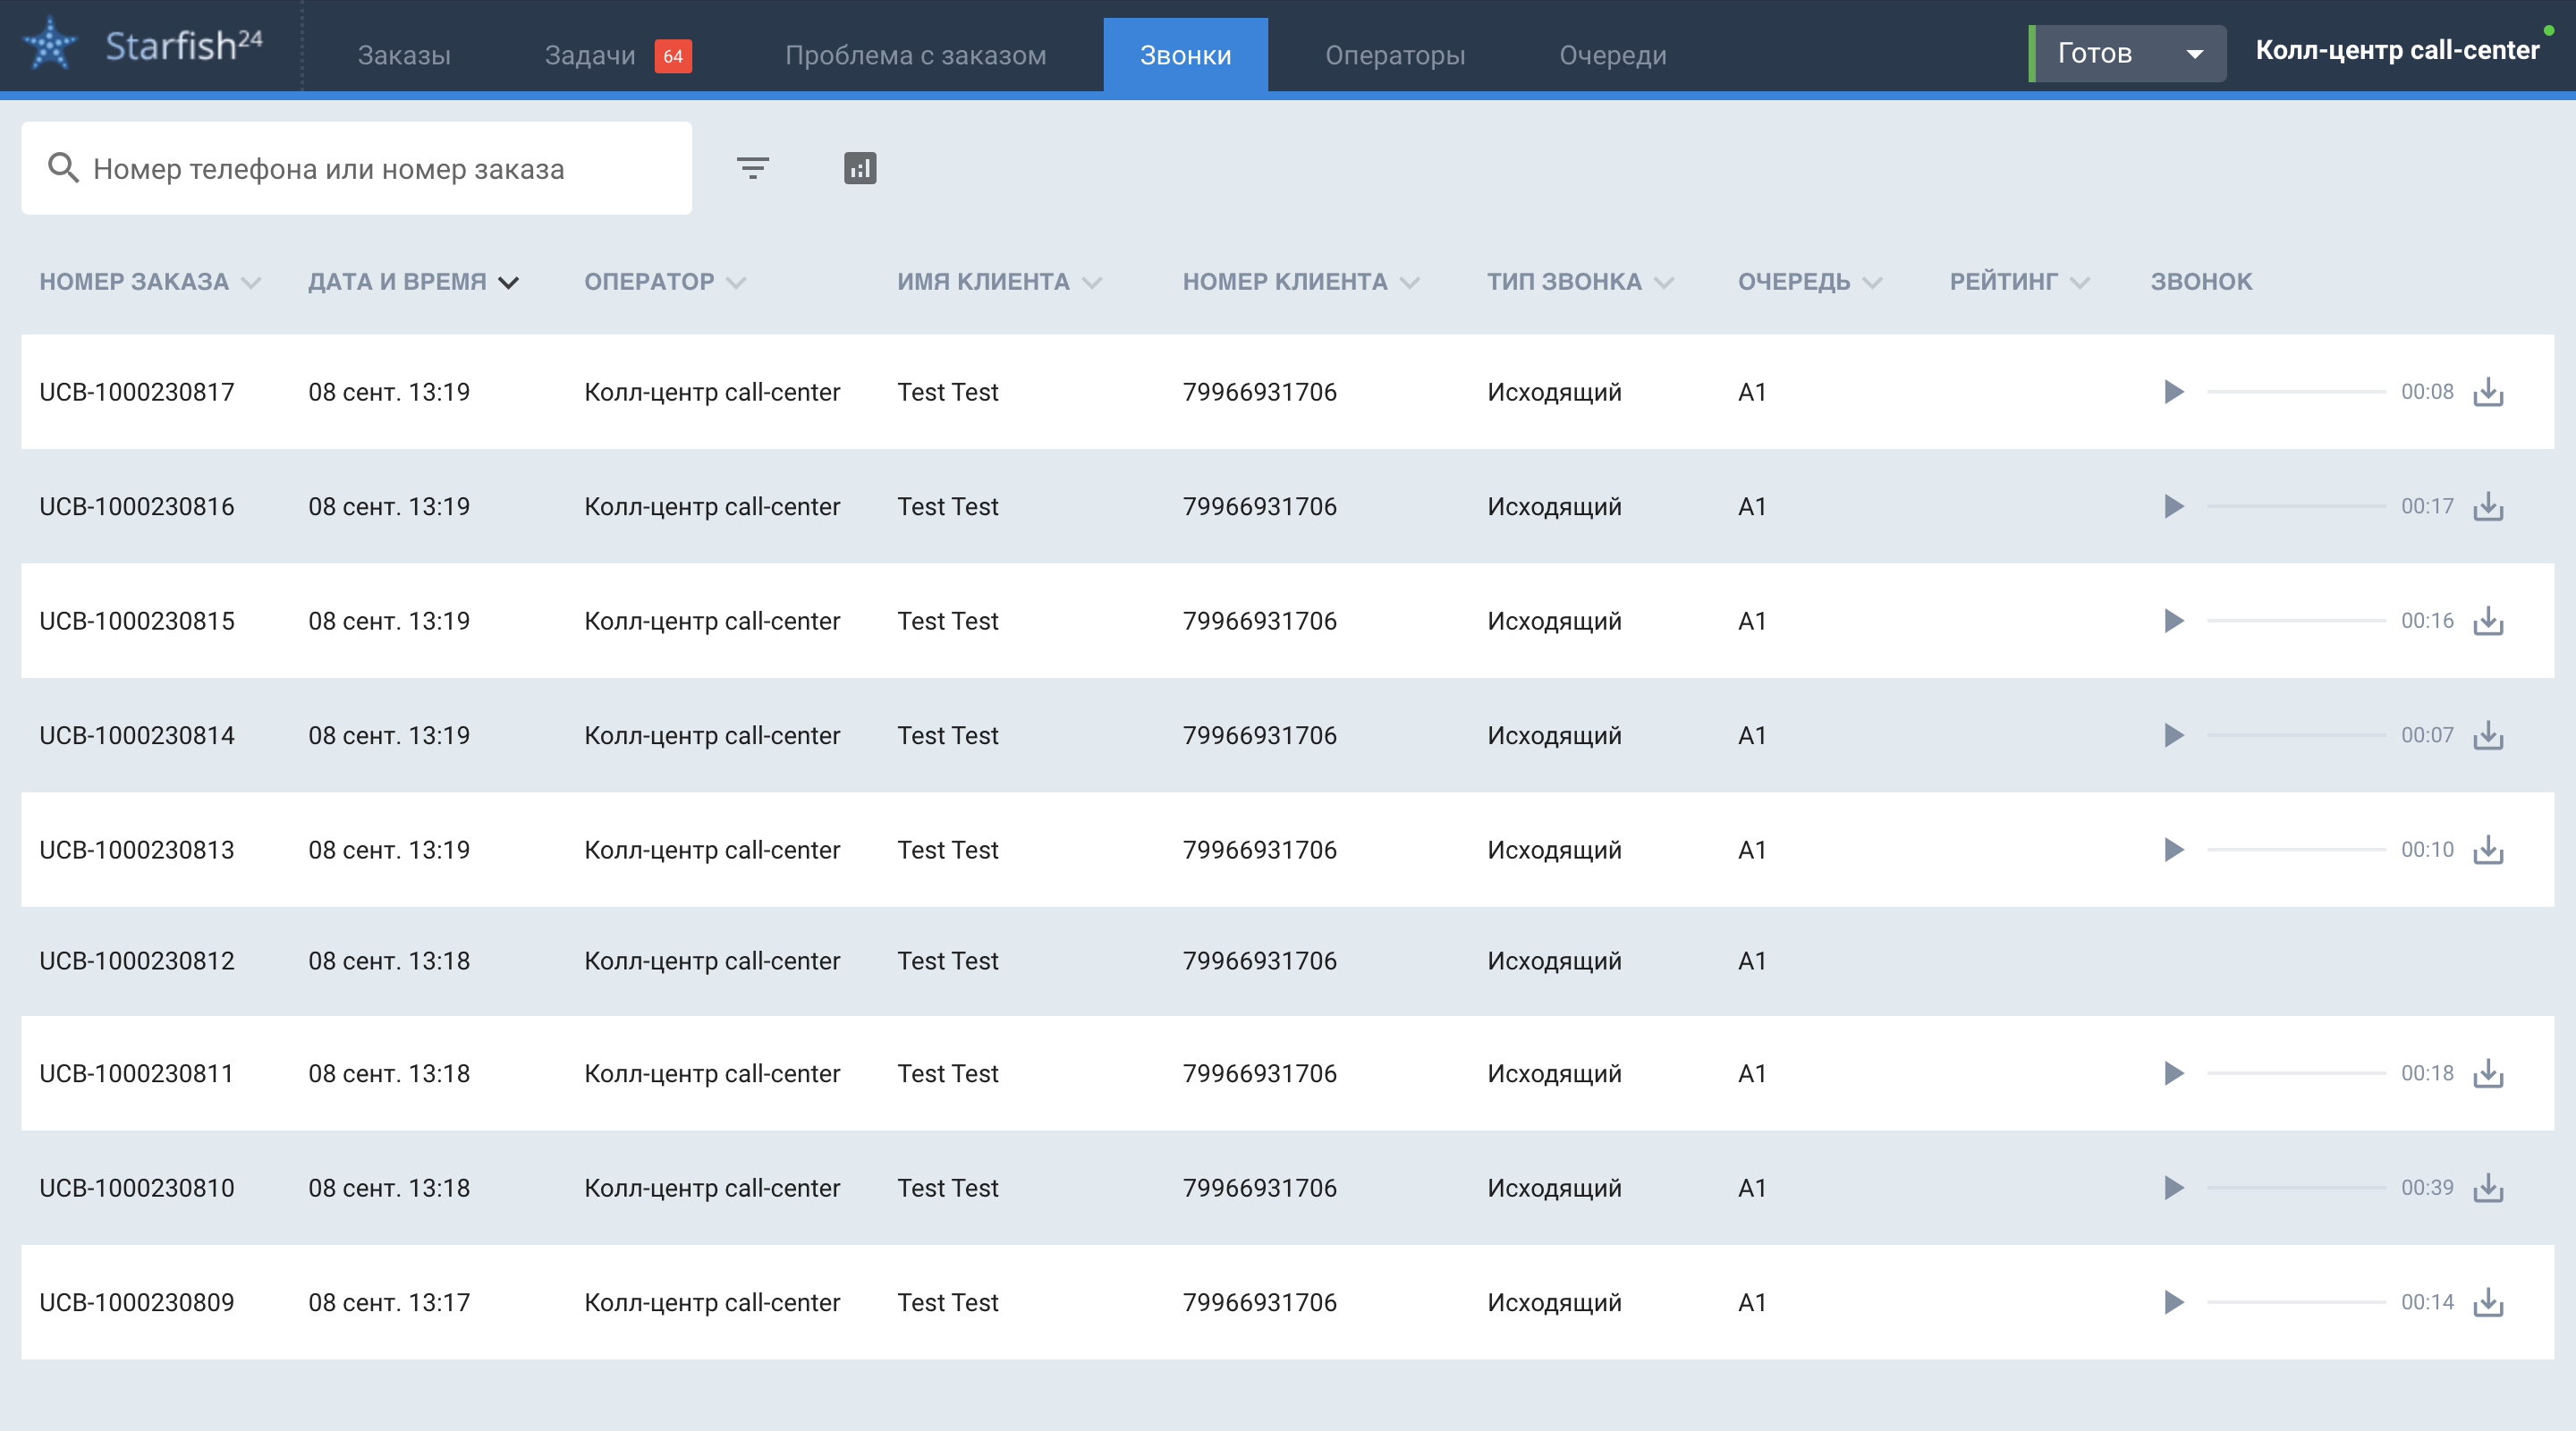The height and width of the screenshot is (1431, 2576).
Task: Play the call recording lasting 00:39
Action: pos(2173,1188)
